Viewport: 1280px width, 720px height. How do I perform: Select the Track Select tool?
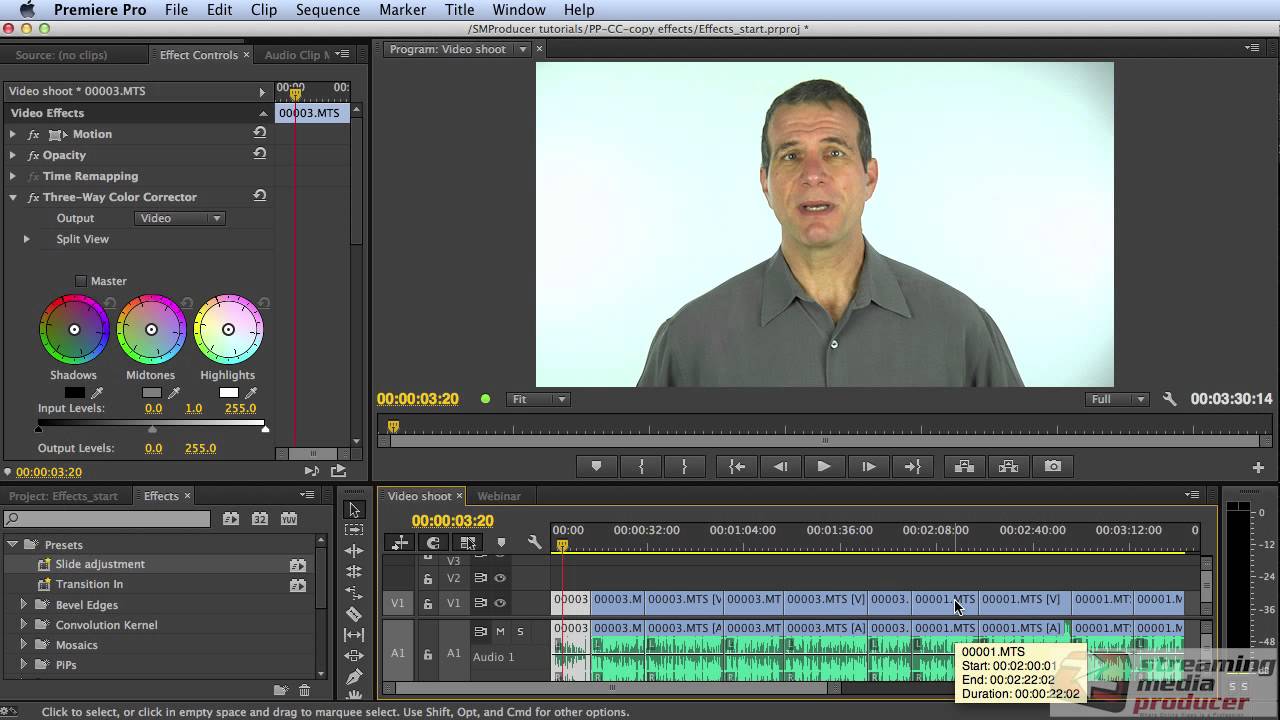354,530
